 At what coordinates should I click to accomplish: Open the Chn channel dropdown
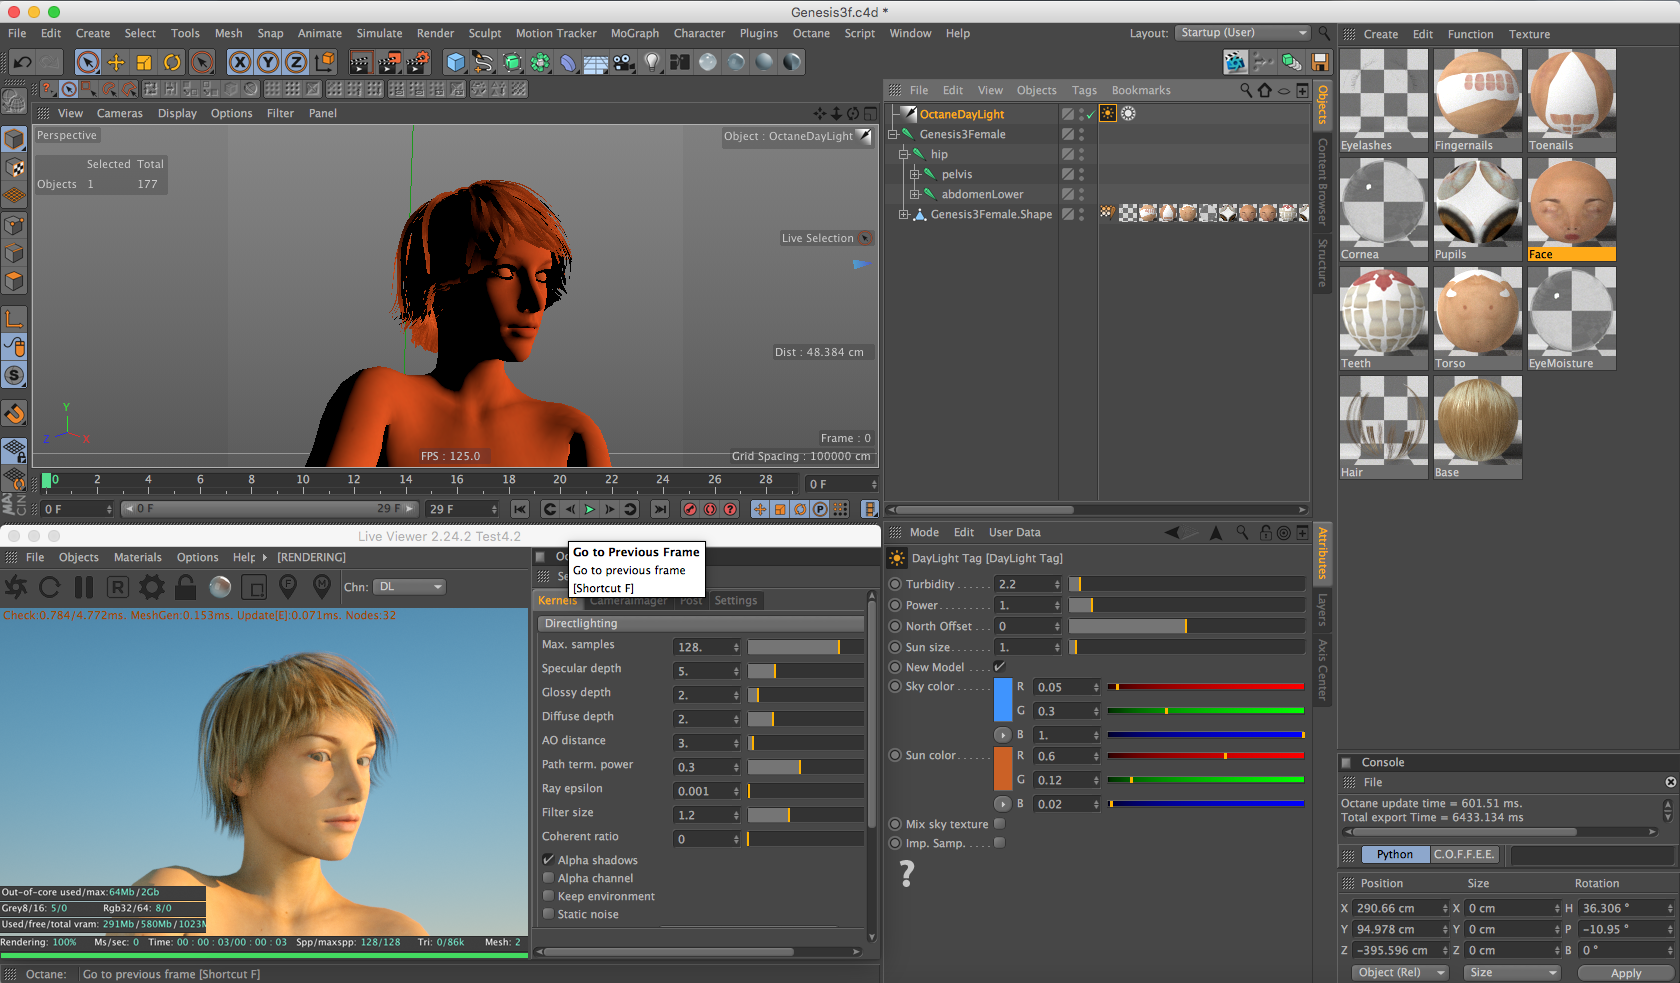[410, 587]
